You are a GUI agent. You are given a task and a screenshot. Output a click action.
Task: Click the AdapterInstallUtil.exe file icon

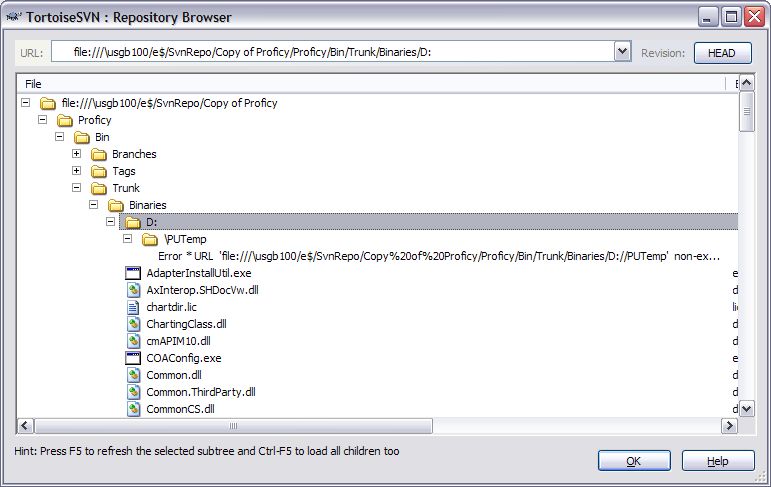click(133, 273)
